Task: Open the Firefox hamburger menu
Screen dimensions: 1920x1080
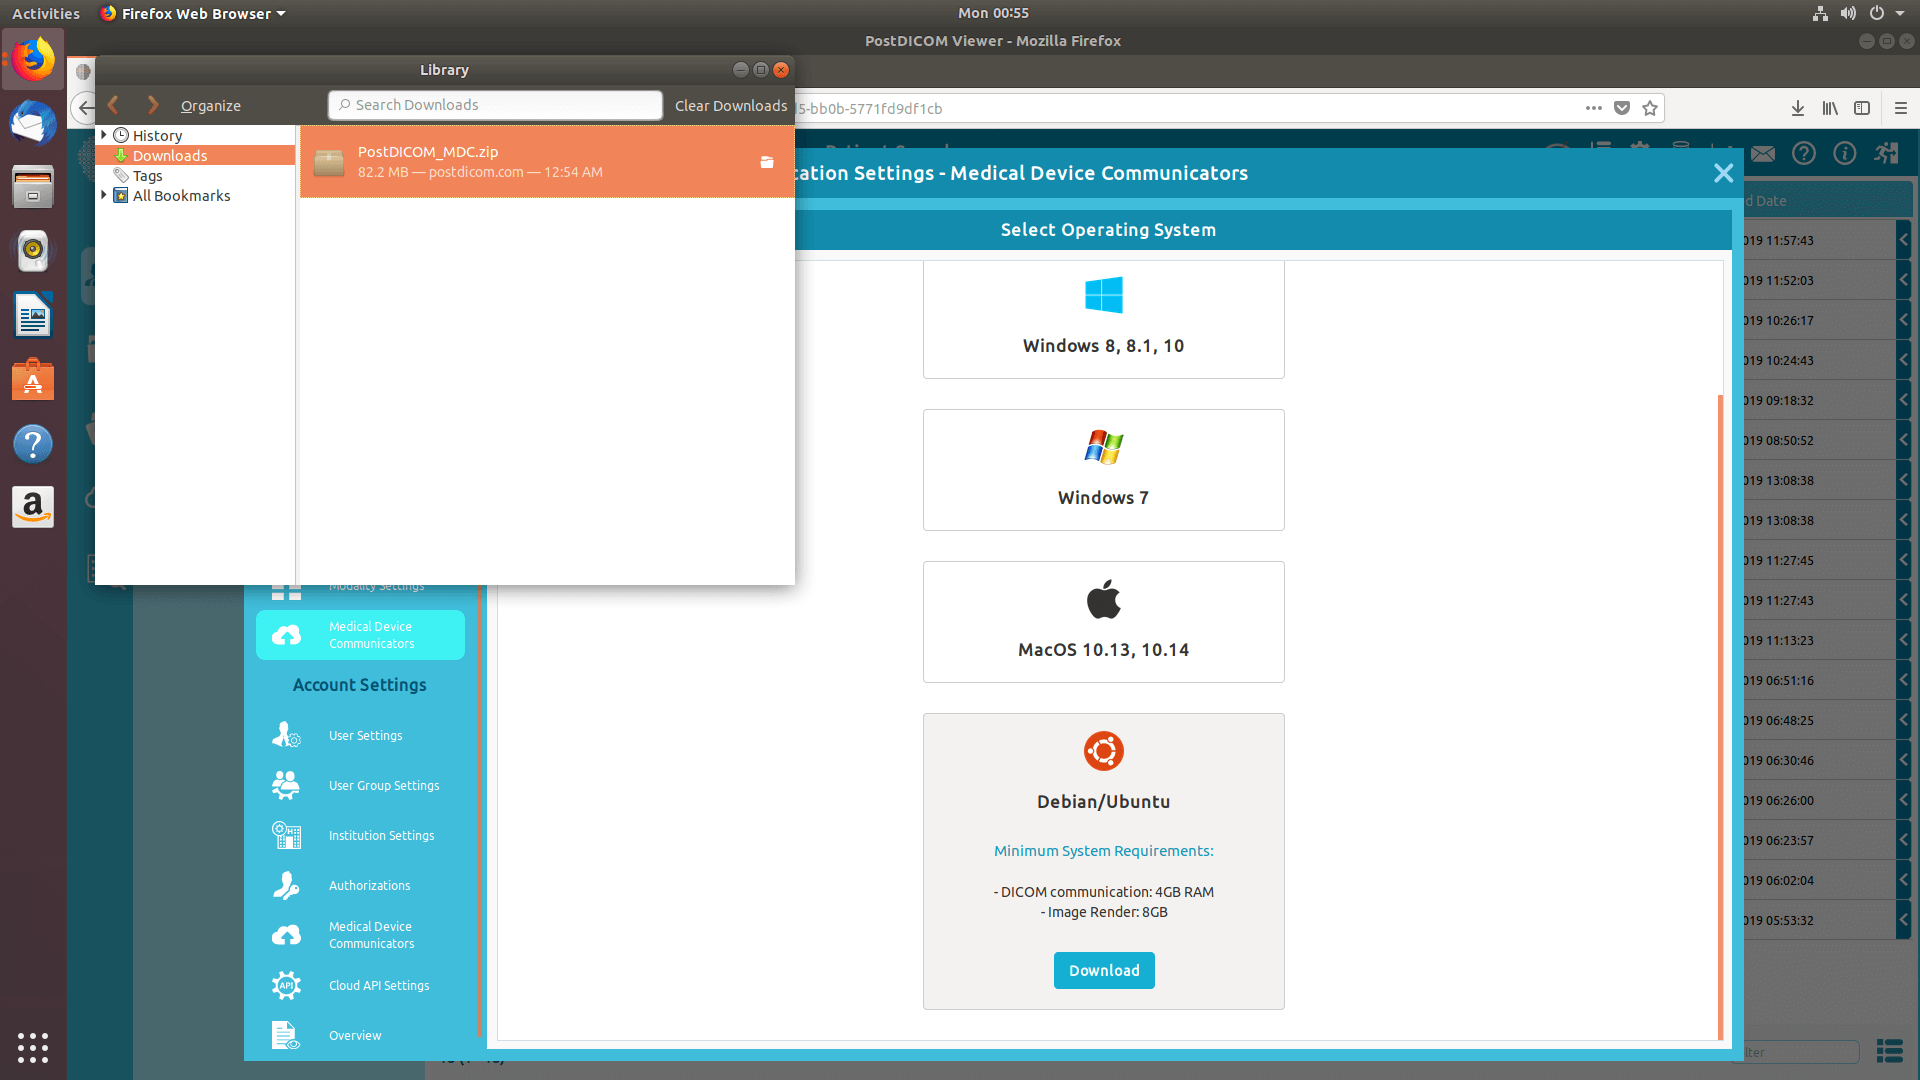Action: pyautogui.click(x=1901, y=108)
